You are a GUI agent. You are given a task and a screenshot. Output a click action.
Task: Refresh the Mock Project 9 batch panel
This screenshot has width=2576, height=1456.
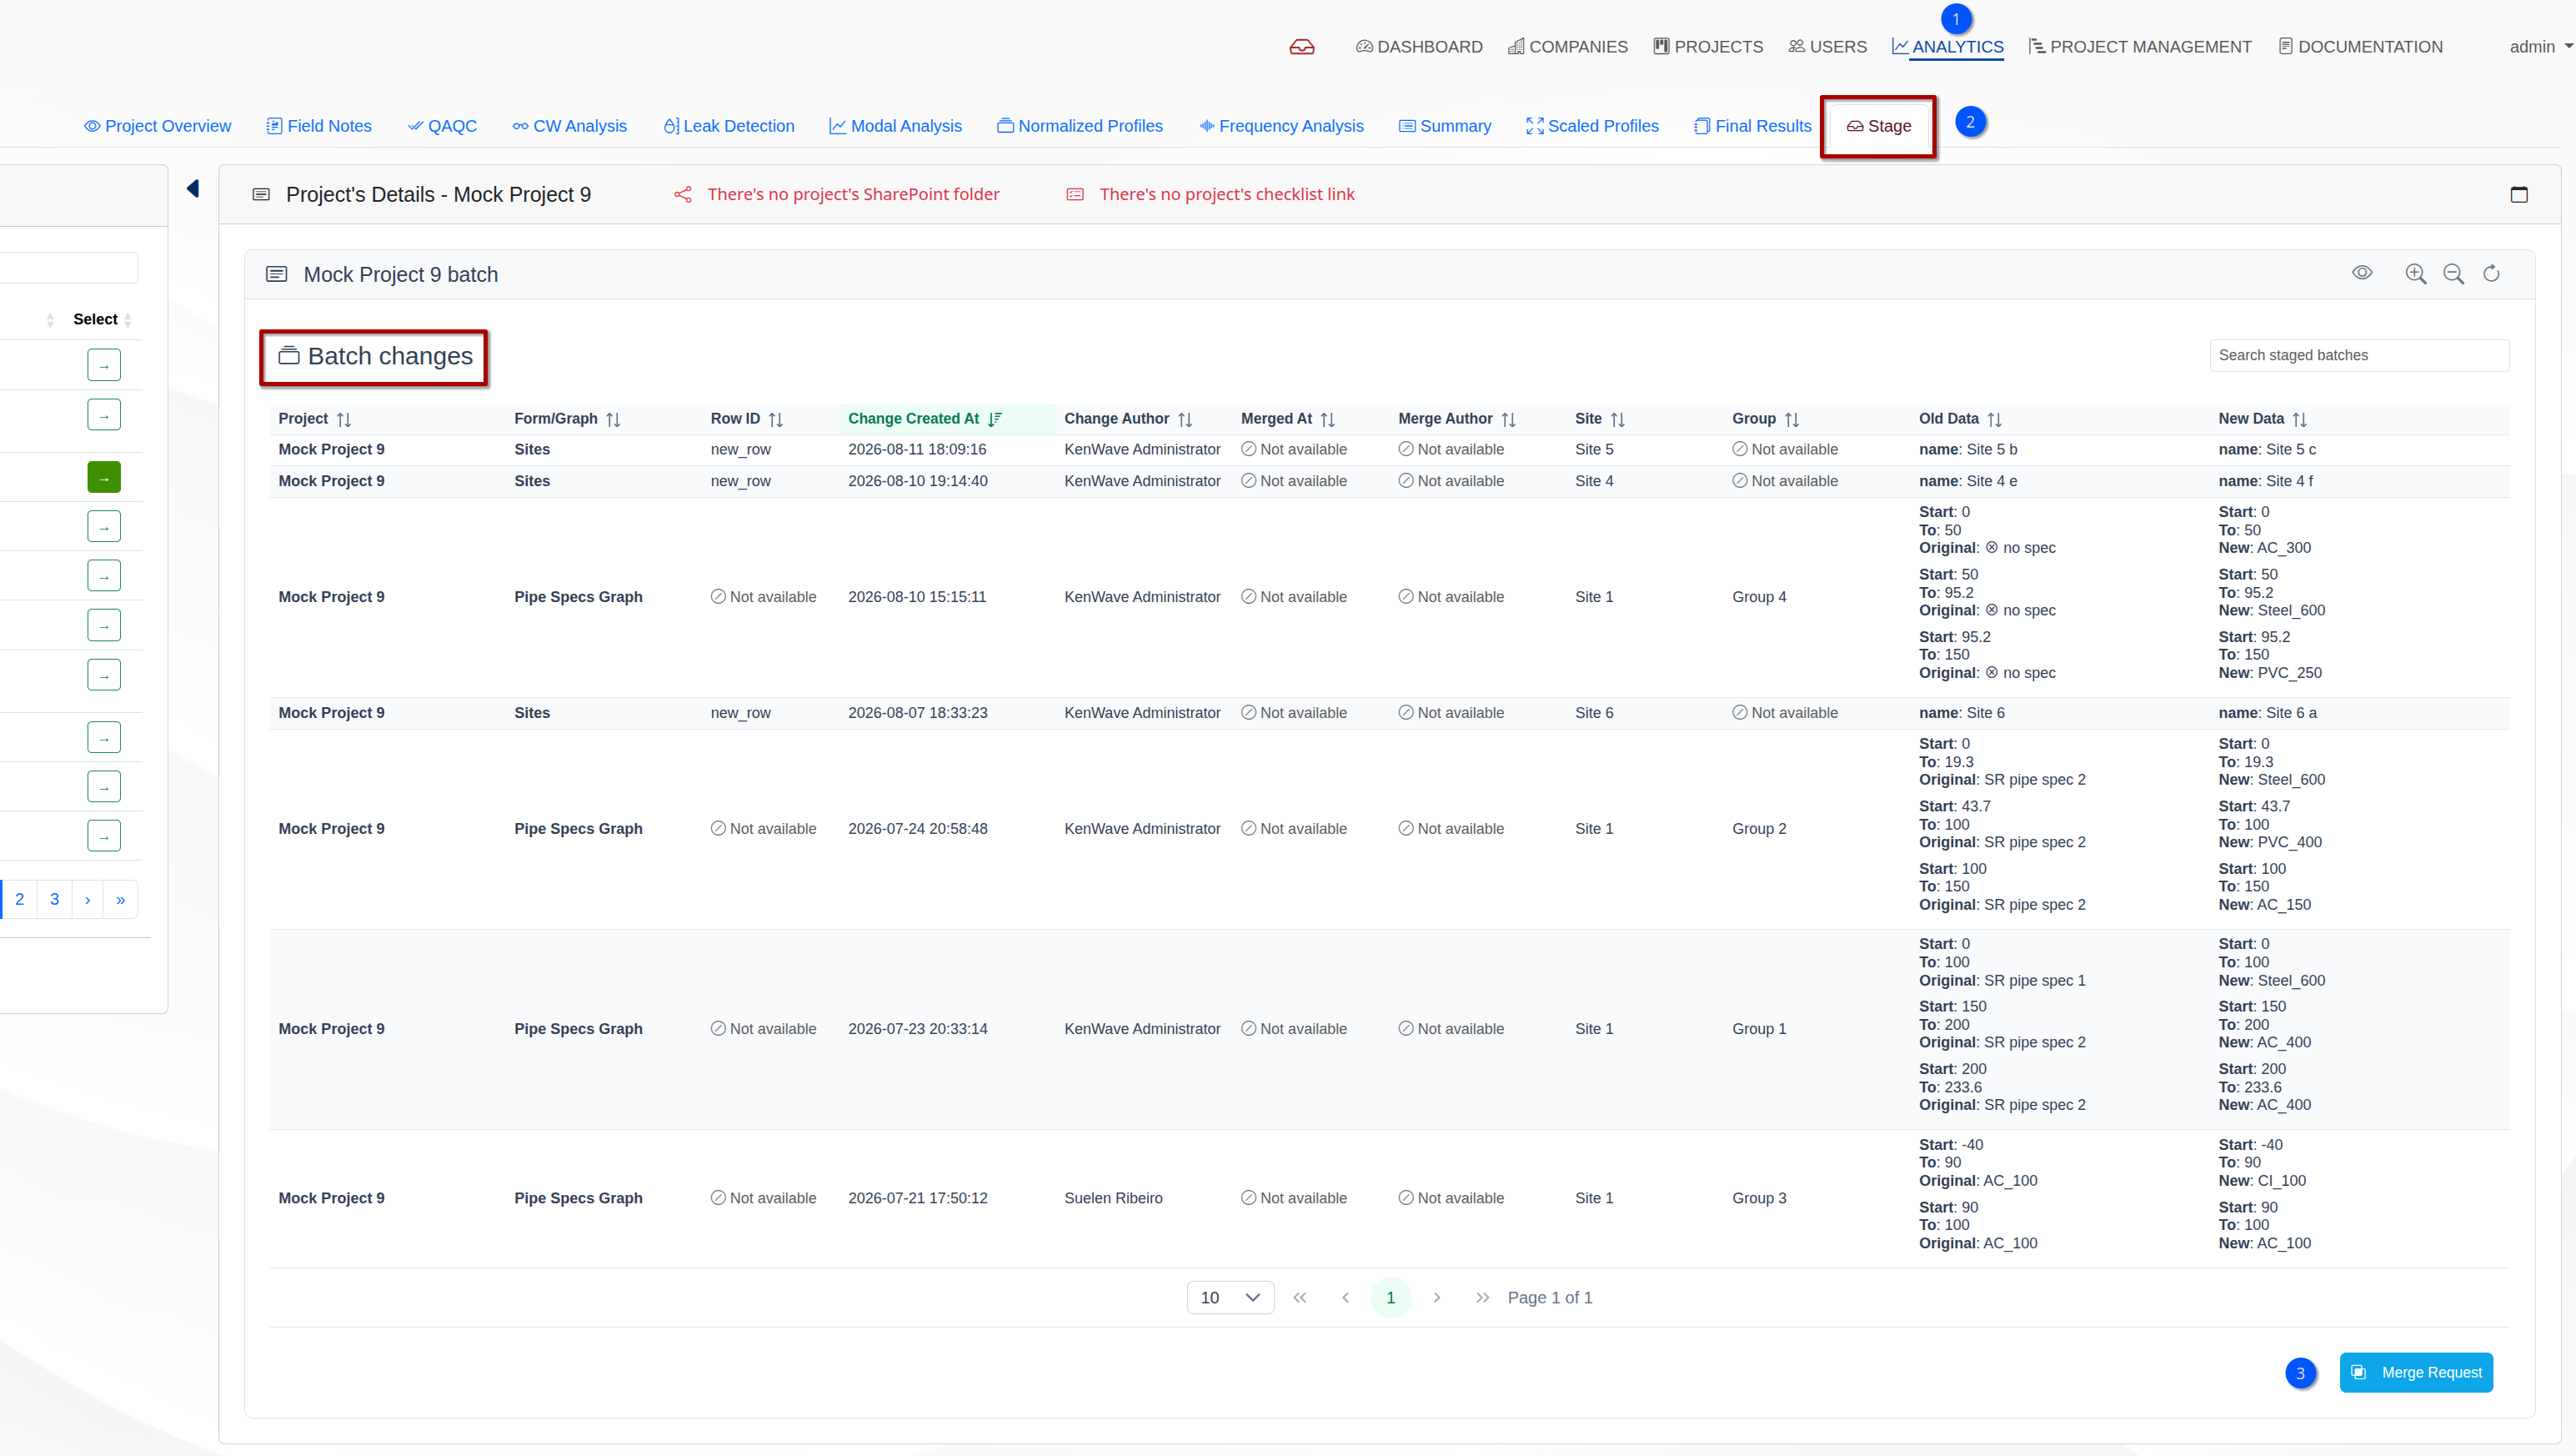2491,274
